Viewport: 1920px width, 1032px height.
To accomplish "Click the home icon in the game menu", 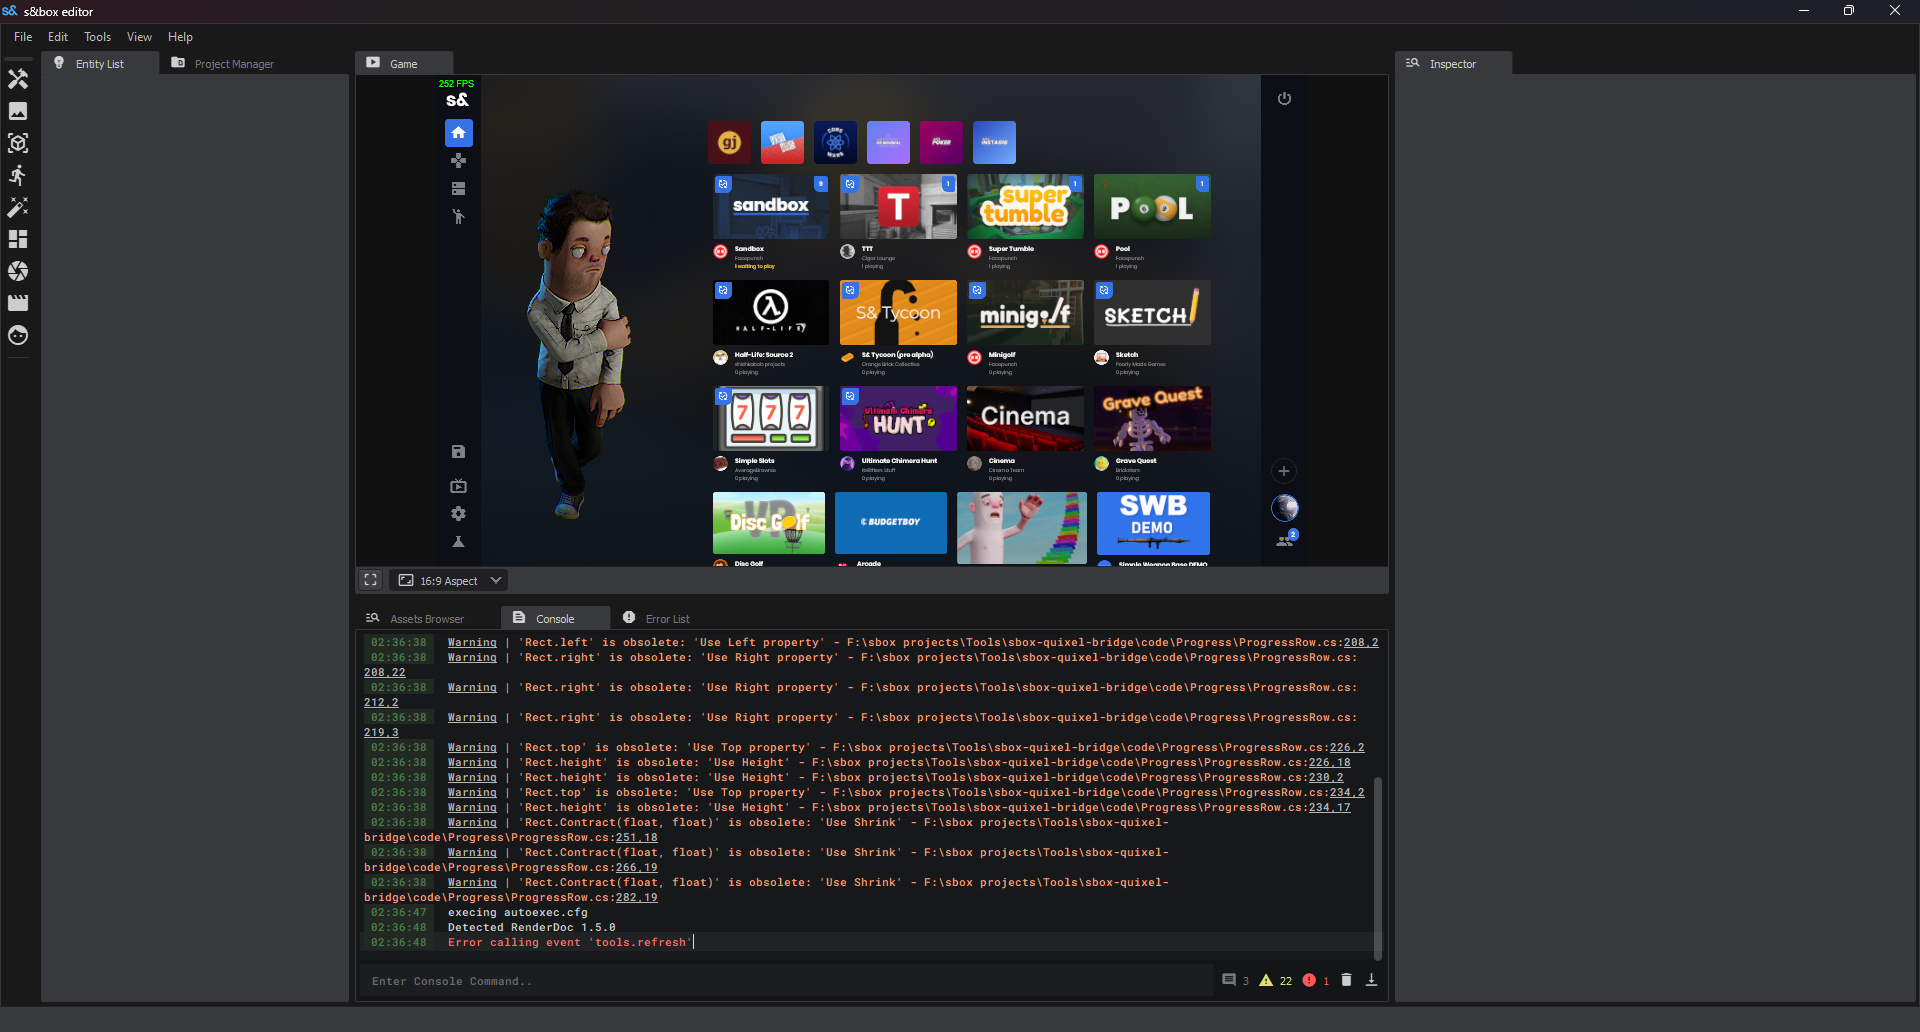I will (458, 132).
